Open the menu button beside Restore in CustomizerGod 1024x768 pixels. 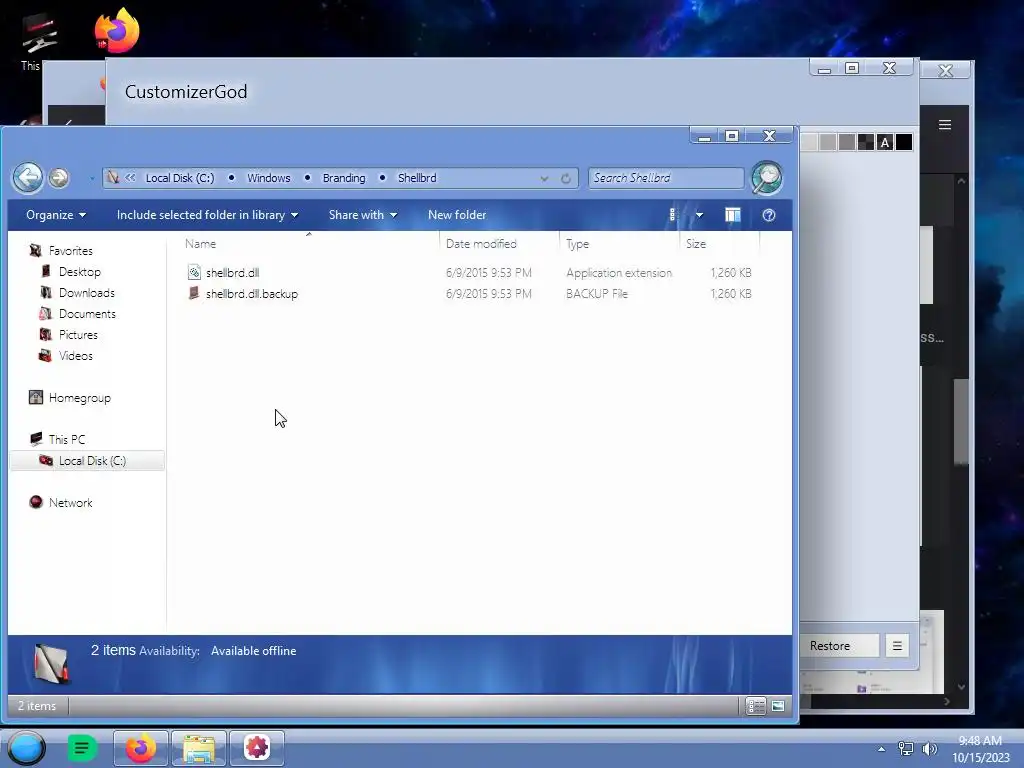pos(897,646)
